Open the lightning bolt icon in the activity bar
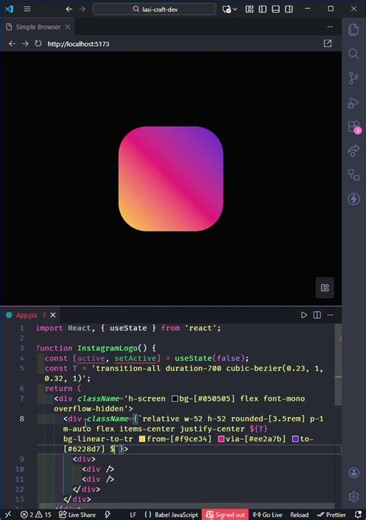This screenshot has width=366, height=520. 354,199
